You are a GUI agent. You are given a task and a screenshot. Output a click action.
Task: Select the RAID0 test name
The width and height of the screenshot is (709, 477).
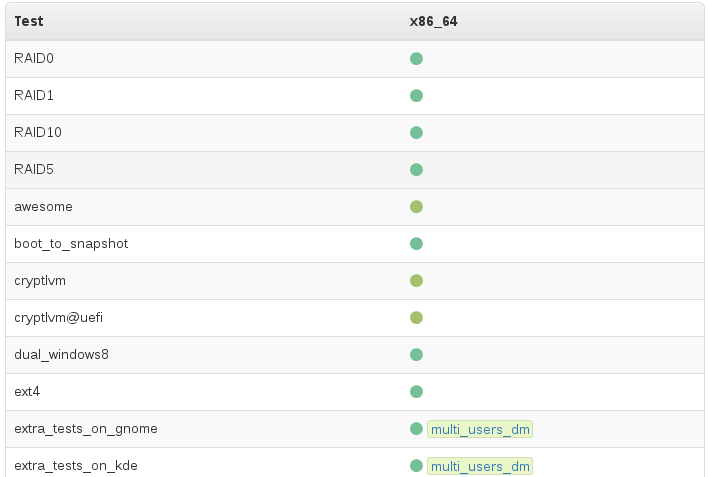34,58
